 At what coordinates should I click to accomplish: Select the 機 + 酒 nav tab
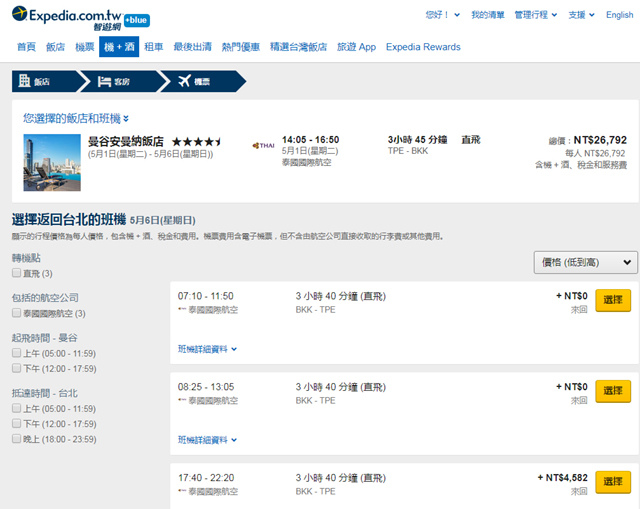point(119,47)
